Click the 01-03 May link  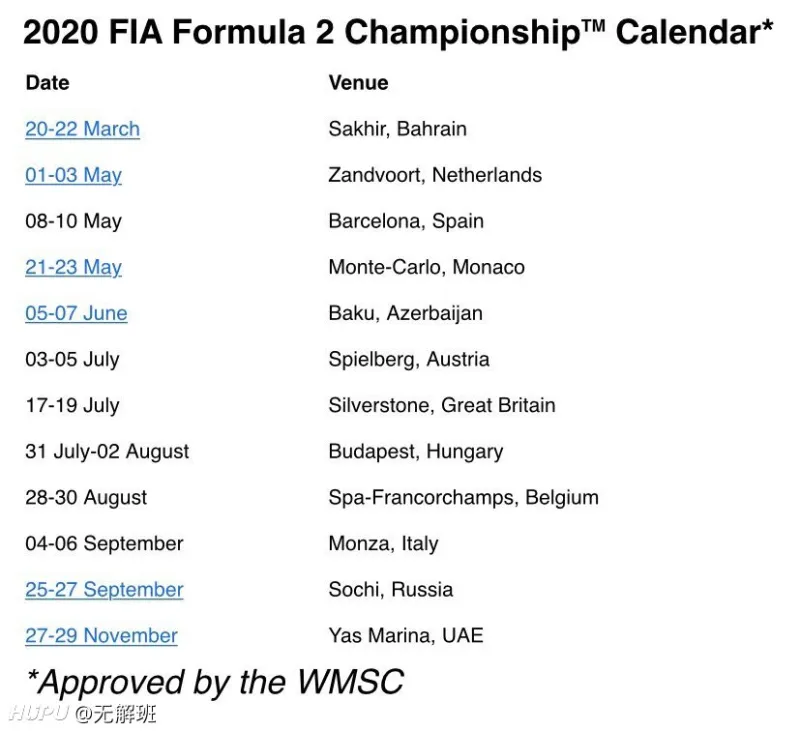coord(73,175)
